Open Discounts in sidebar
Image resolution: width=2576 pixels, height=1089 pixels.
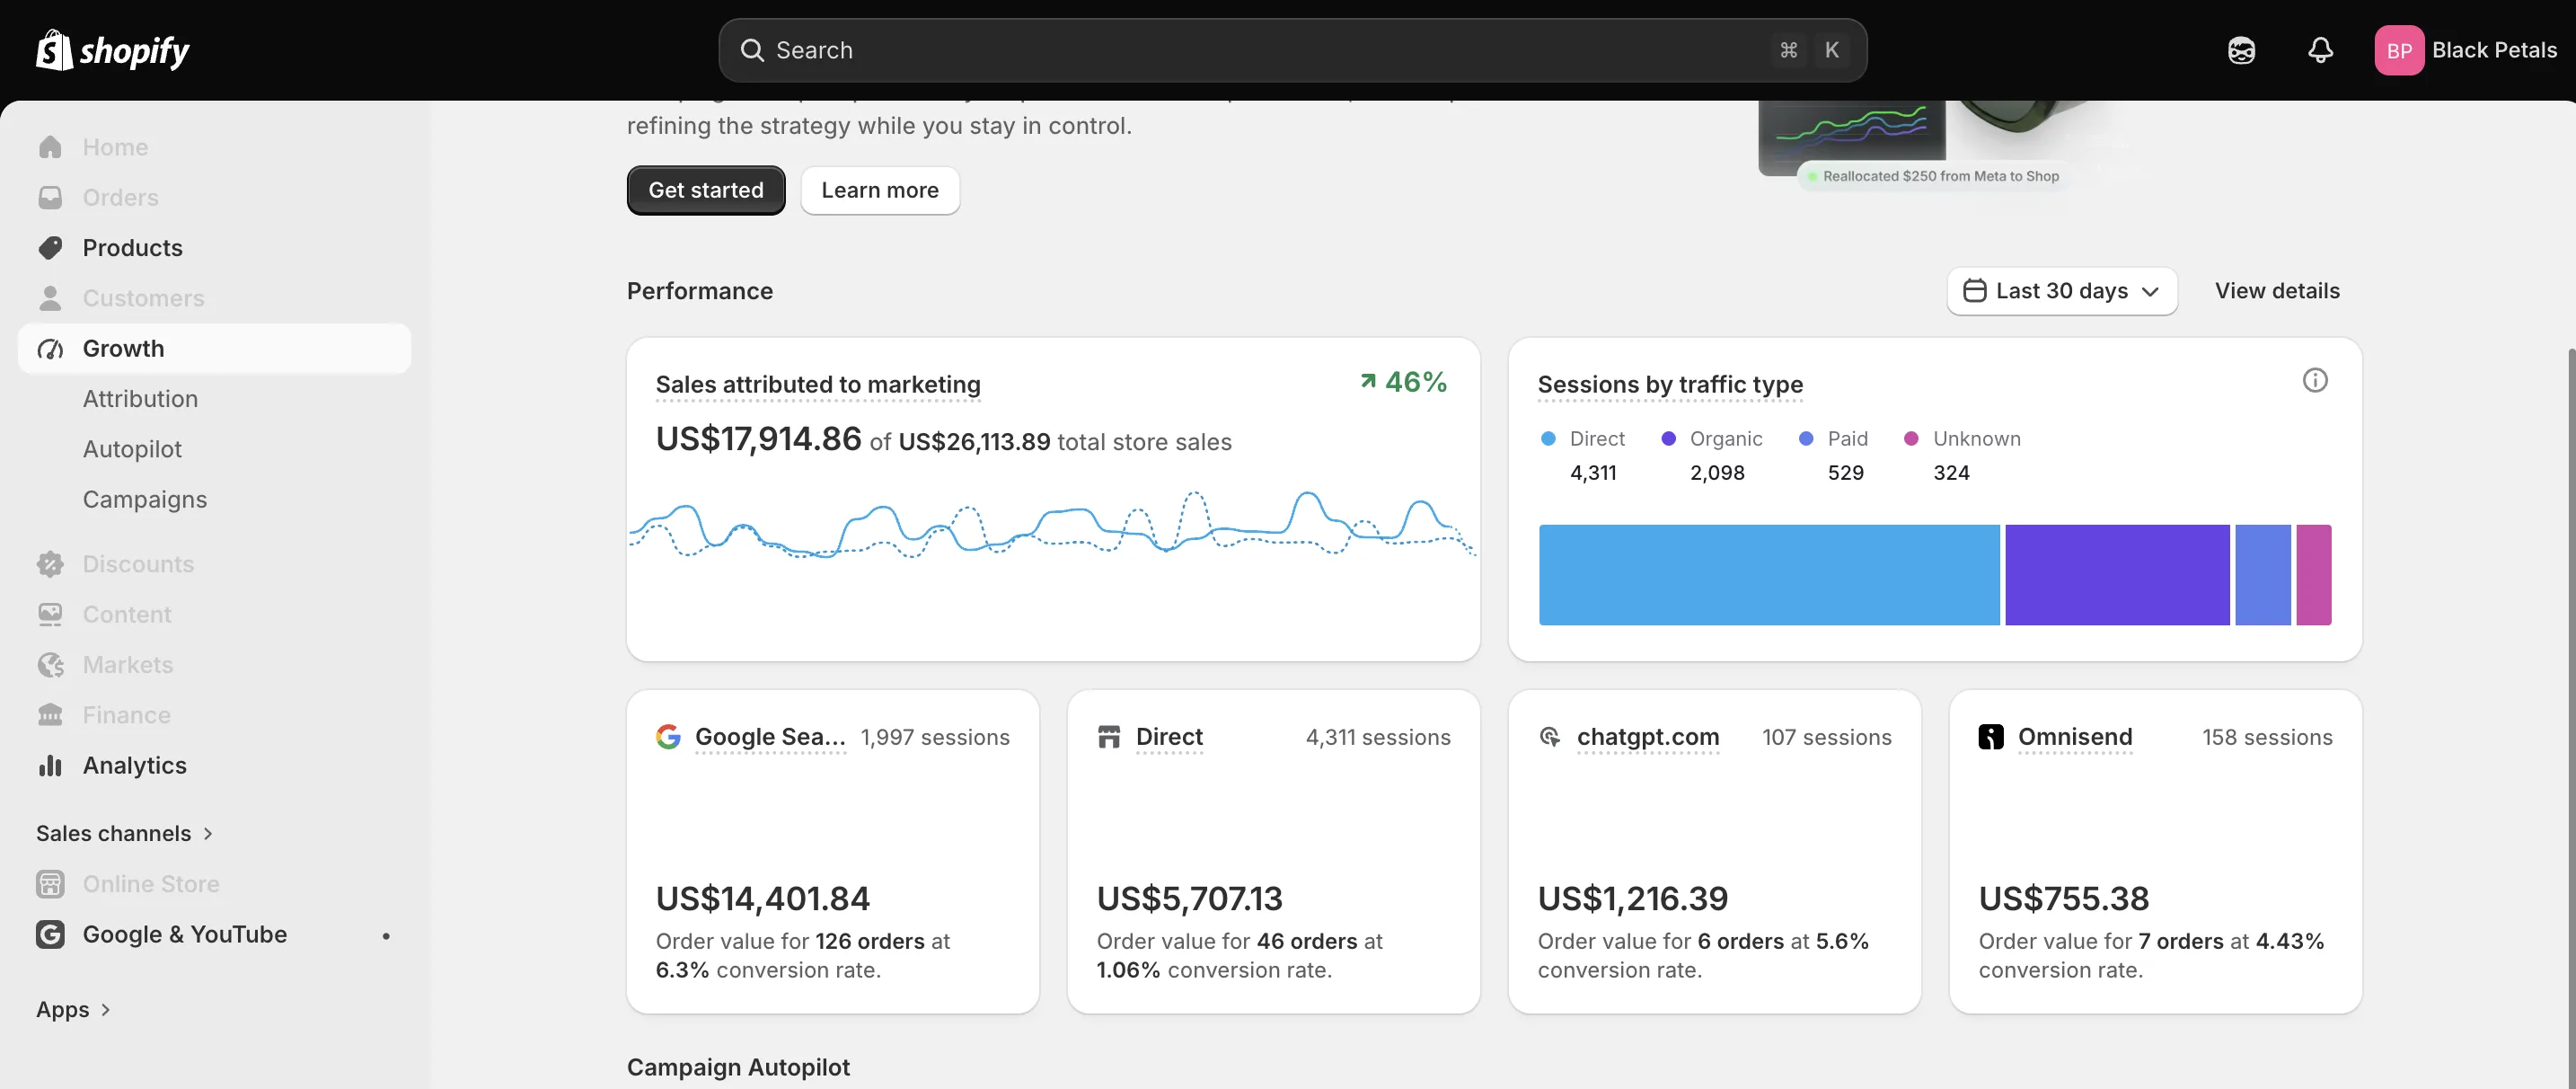coord(214,564)
